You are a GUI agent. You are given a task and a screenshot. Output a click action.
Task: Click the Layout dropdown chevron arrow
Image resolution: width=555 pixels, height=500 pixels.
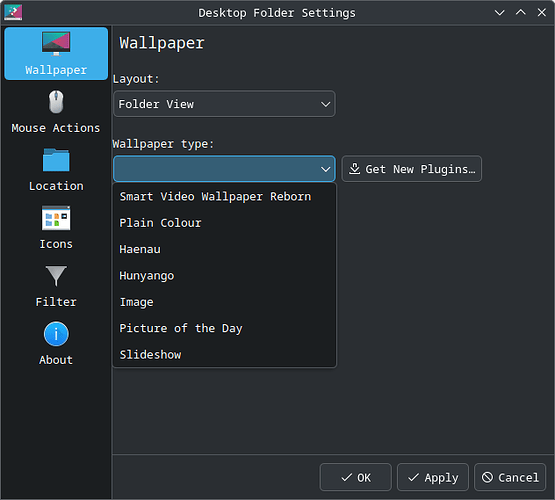(x=325, y=104)
